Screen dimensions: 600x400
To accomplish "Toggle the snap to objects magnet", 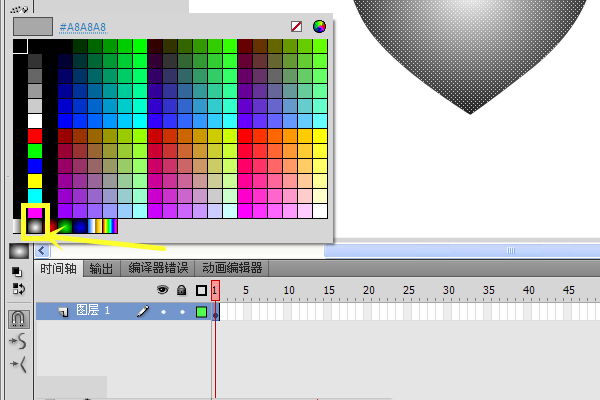I will [18, 318].
